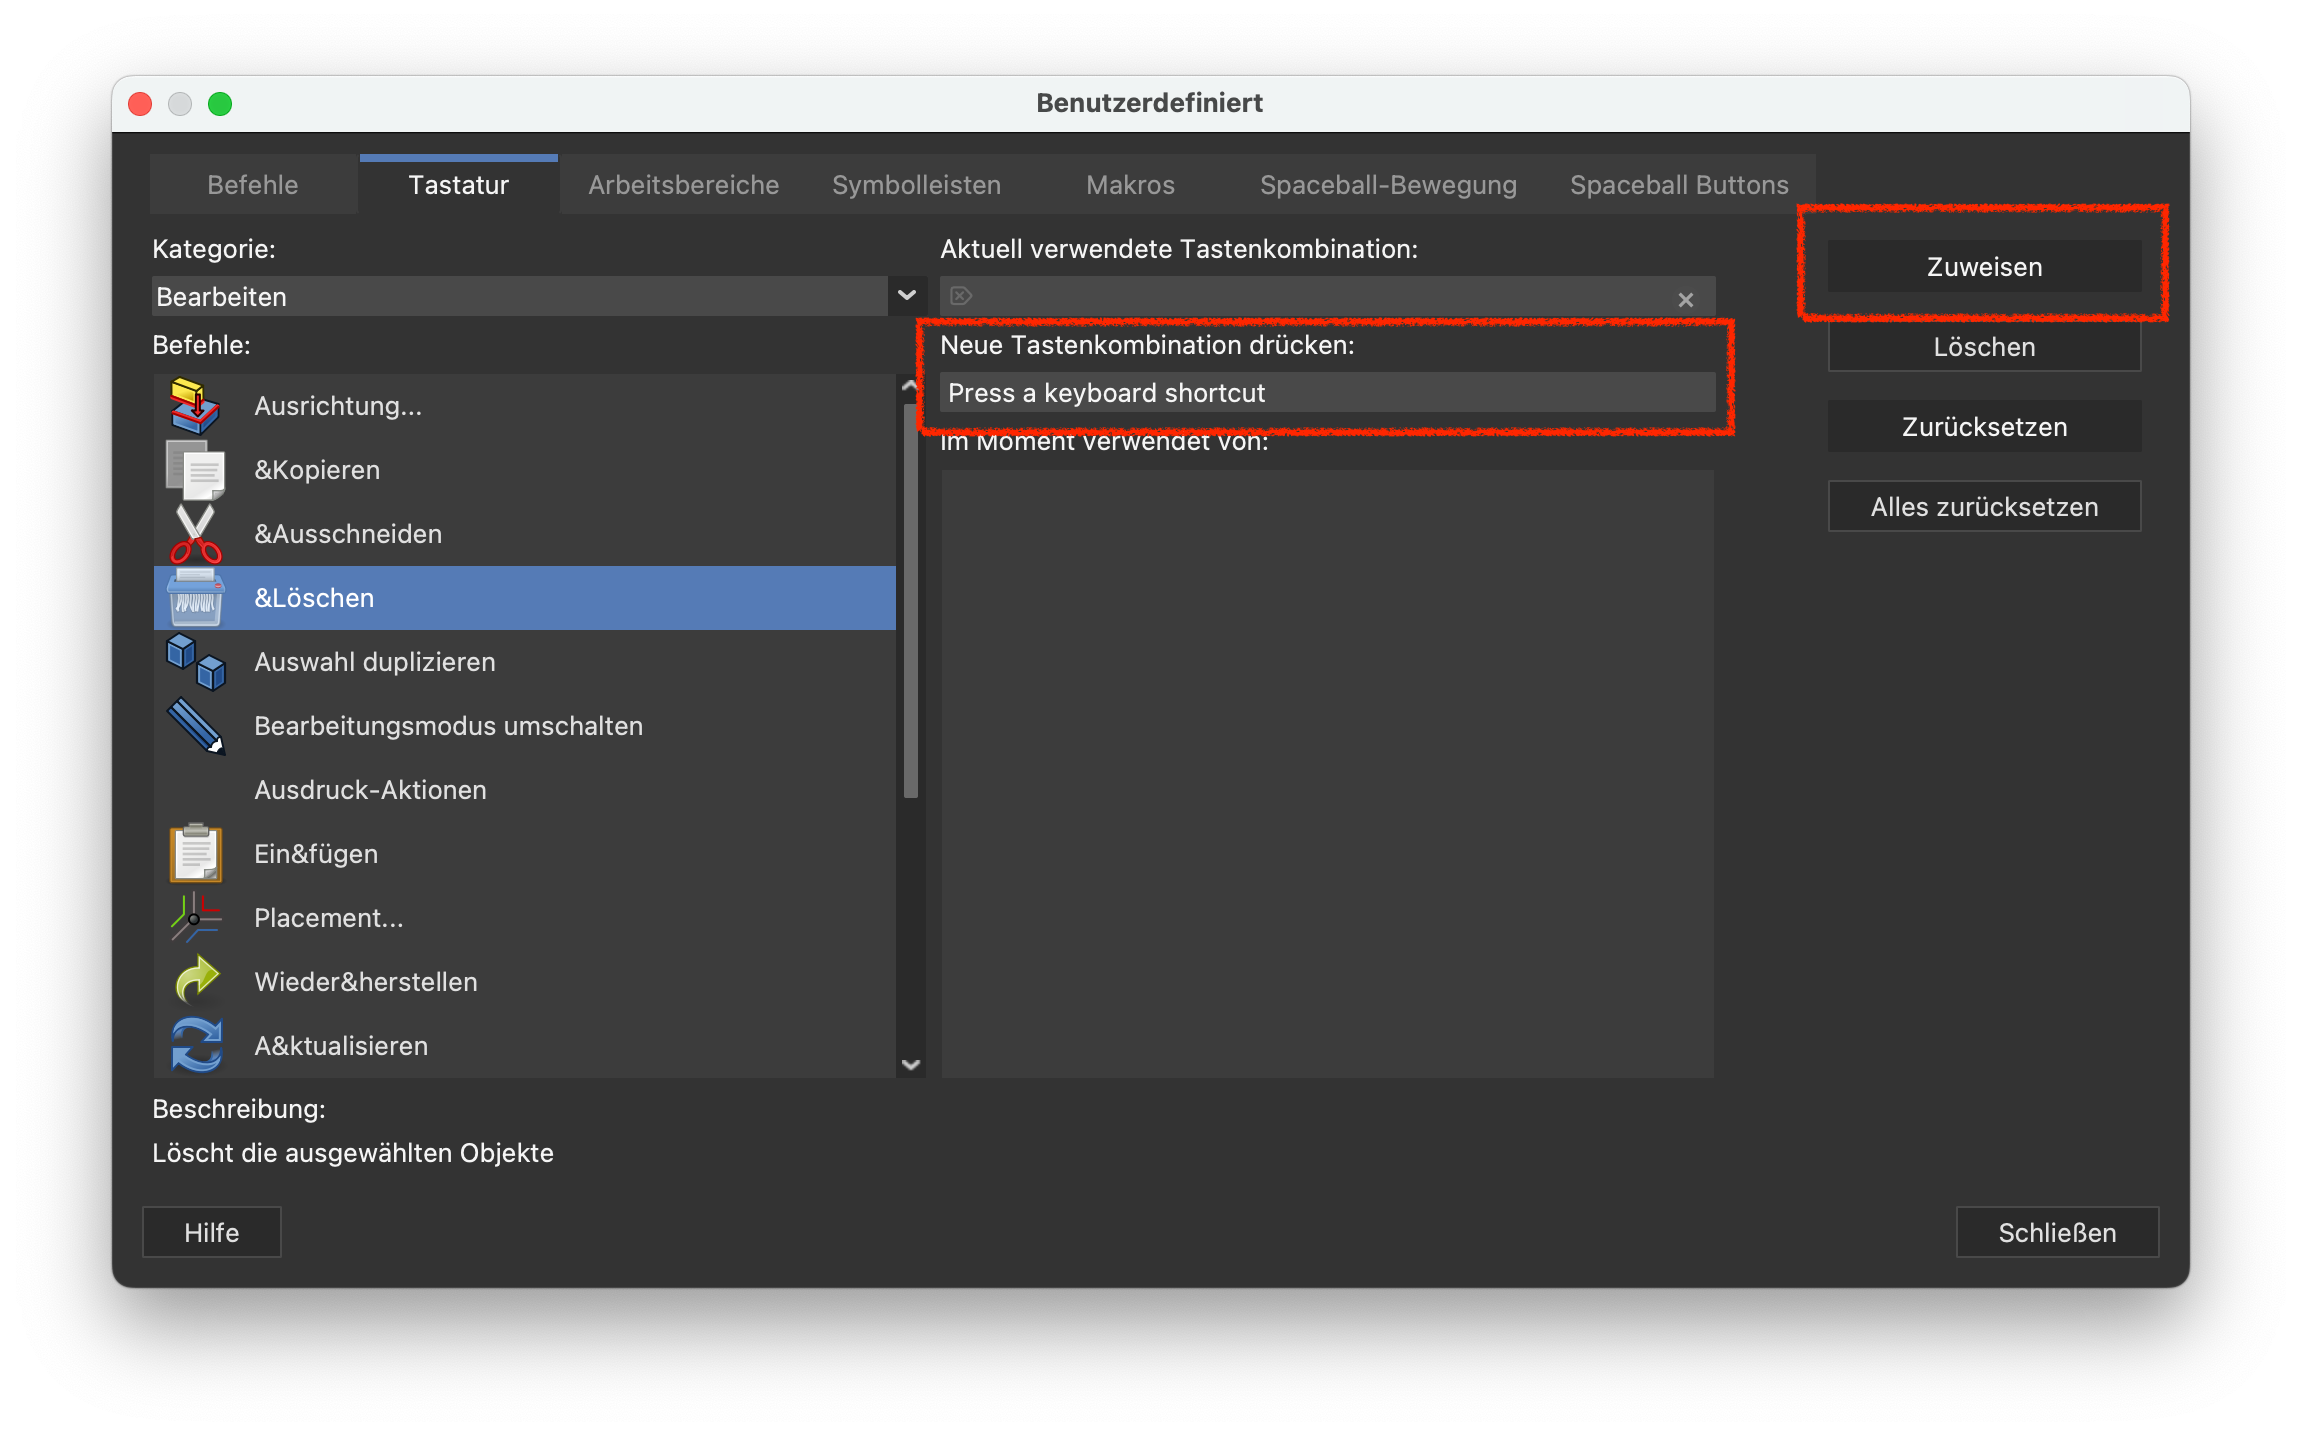Select Ausdruck-Aktionen in the list
The height and width of the screenshot is (1436, 2302).
pos(525,790)
